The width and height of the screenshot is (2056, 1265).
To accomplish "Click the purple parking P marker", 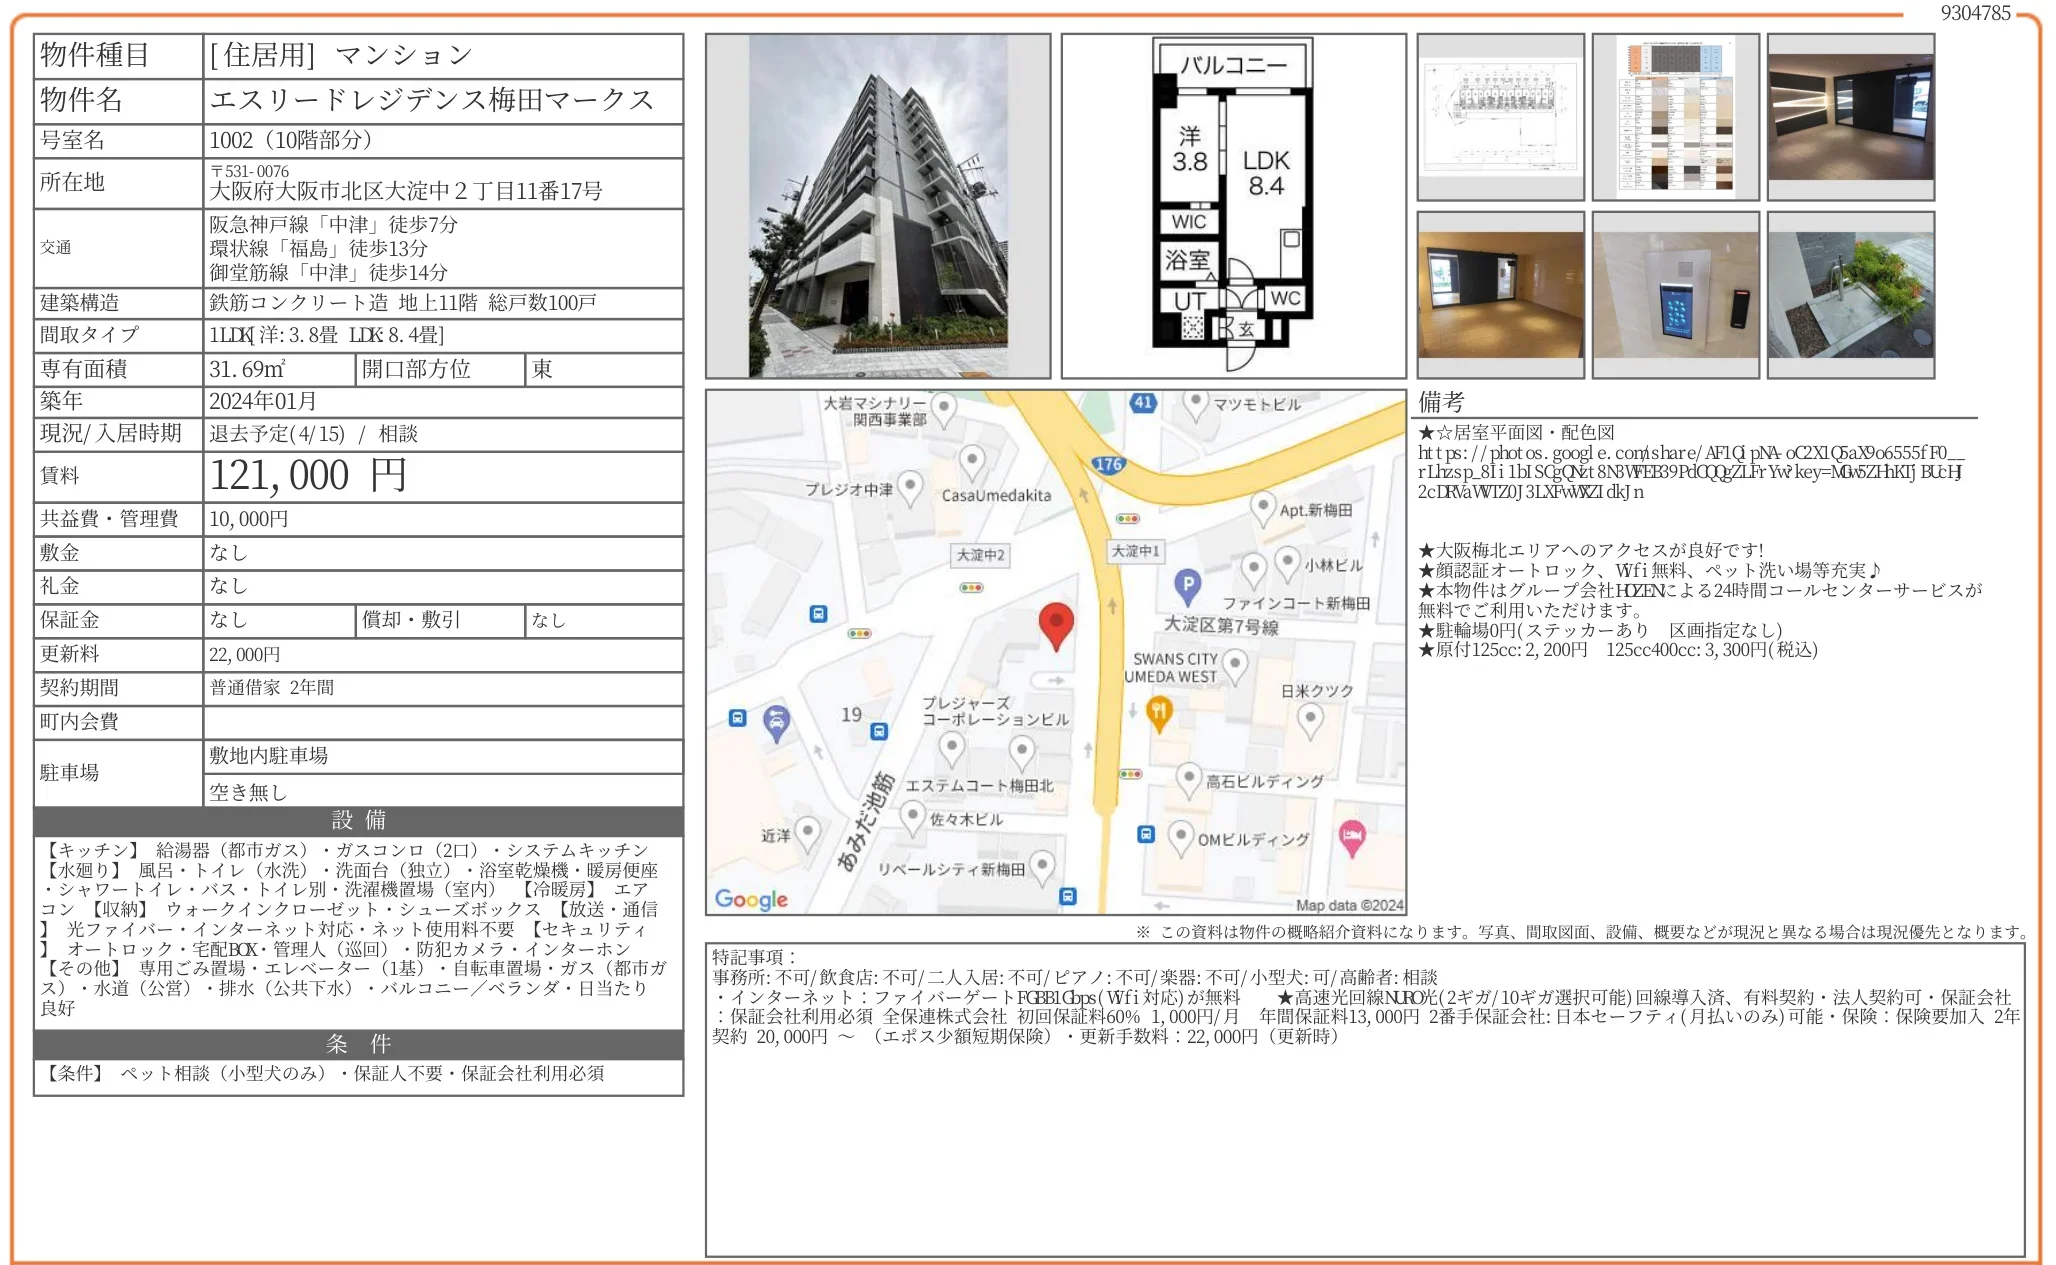I will 1186,584.
